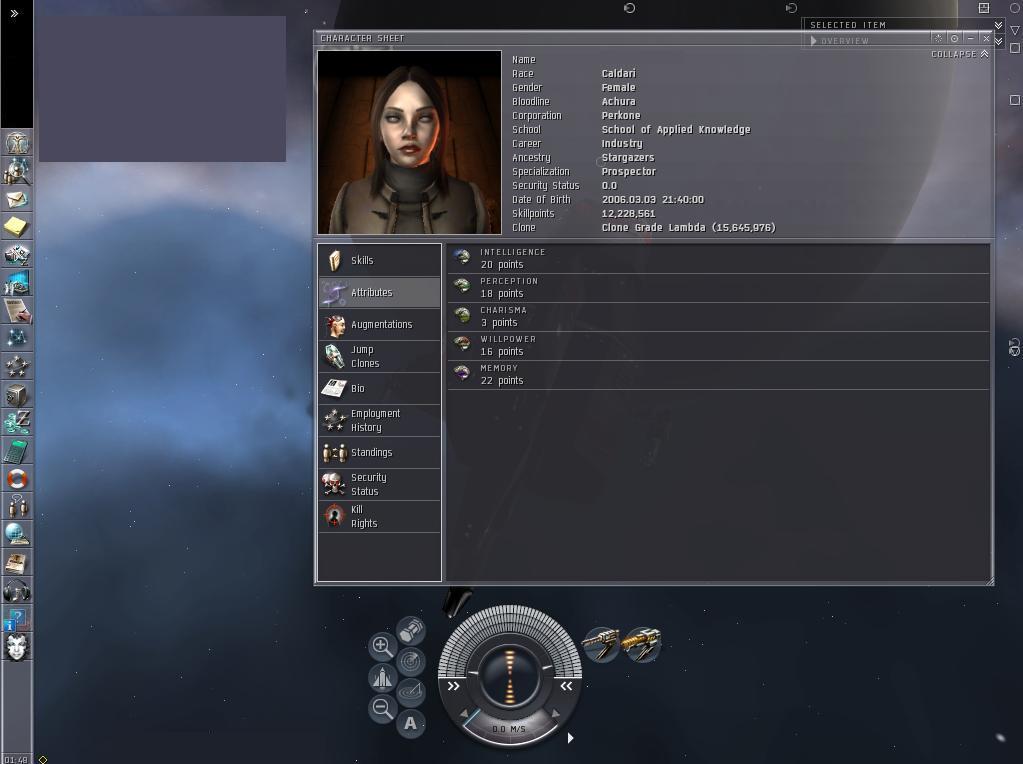1023x764 pixels.
Task: Open the Augmentations tab
Action: click(x=379, y=324)
